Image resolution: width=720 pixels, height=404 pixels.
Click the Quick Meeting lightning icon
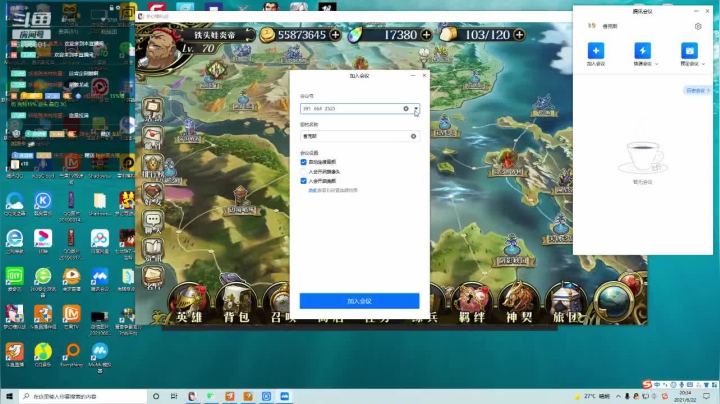coord(642,50)
